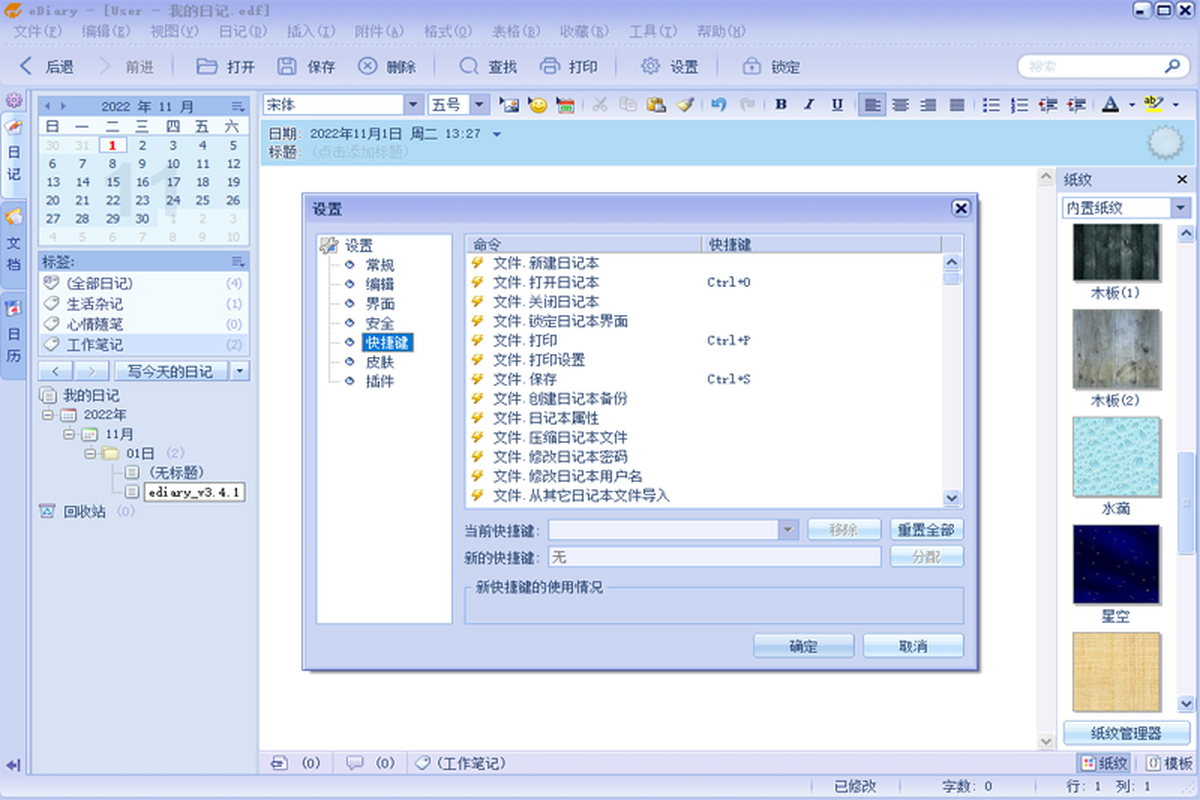The image size is (1200, 800).
Task: Collapse the 2022年 tree node
Action: click(x=49, y=414)
